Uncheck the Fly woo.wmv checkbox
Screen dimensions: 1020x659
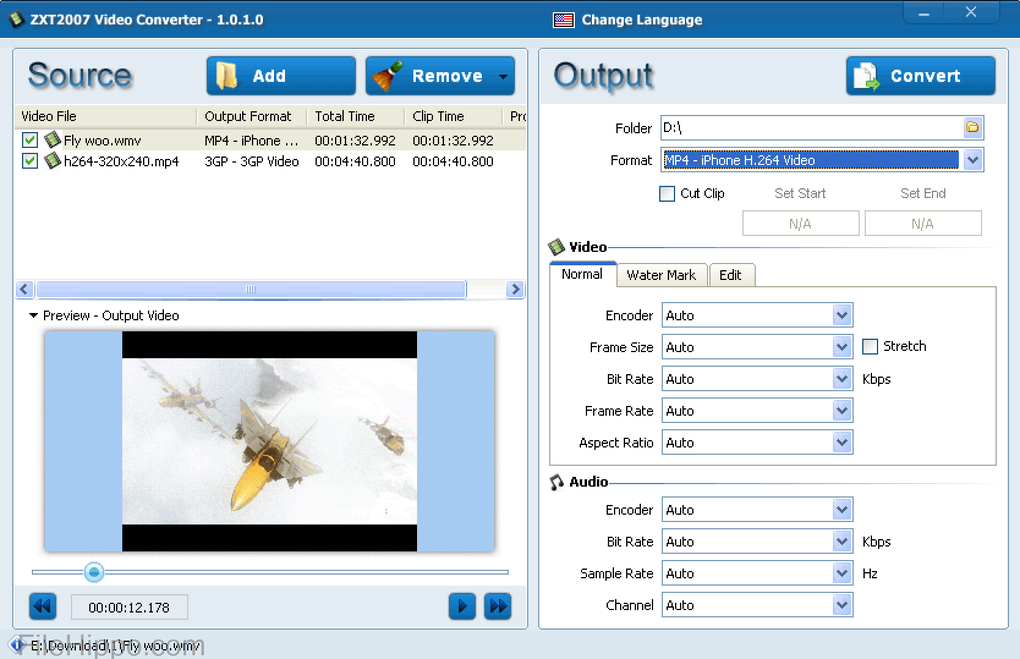30,141
